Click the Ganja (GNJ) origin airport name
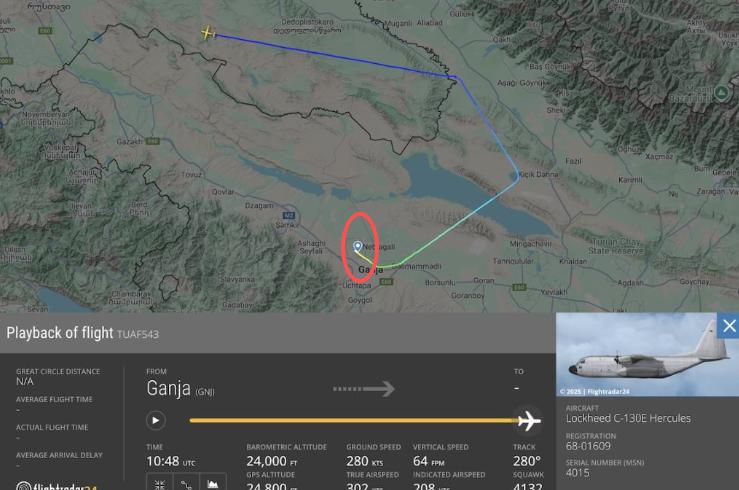The image size is (739, 490). pyautogui.click(x=180, y=389)
